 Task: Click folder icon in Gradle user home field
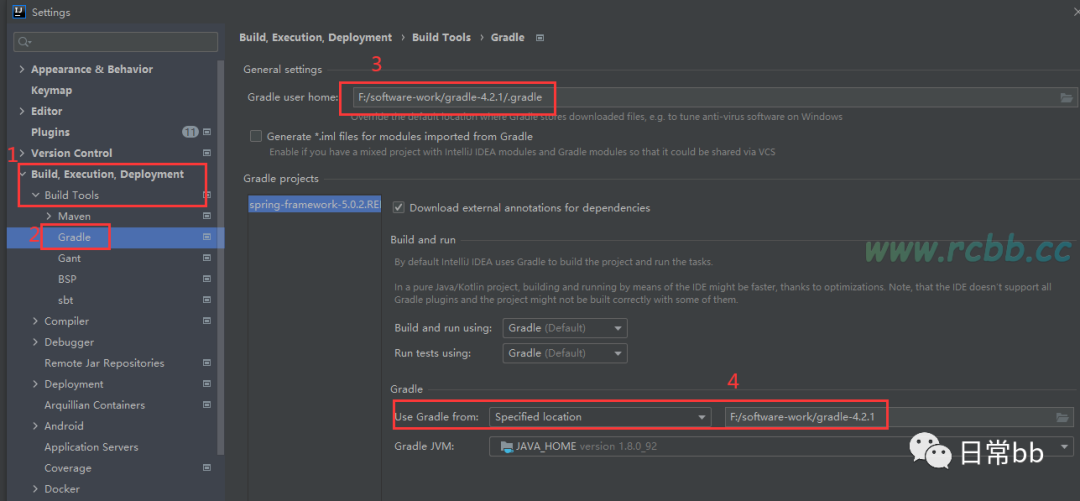click(1066, 97)
